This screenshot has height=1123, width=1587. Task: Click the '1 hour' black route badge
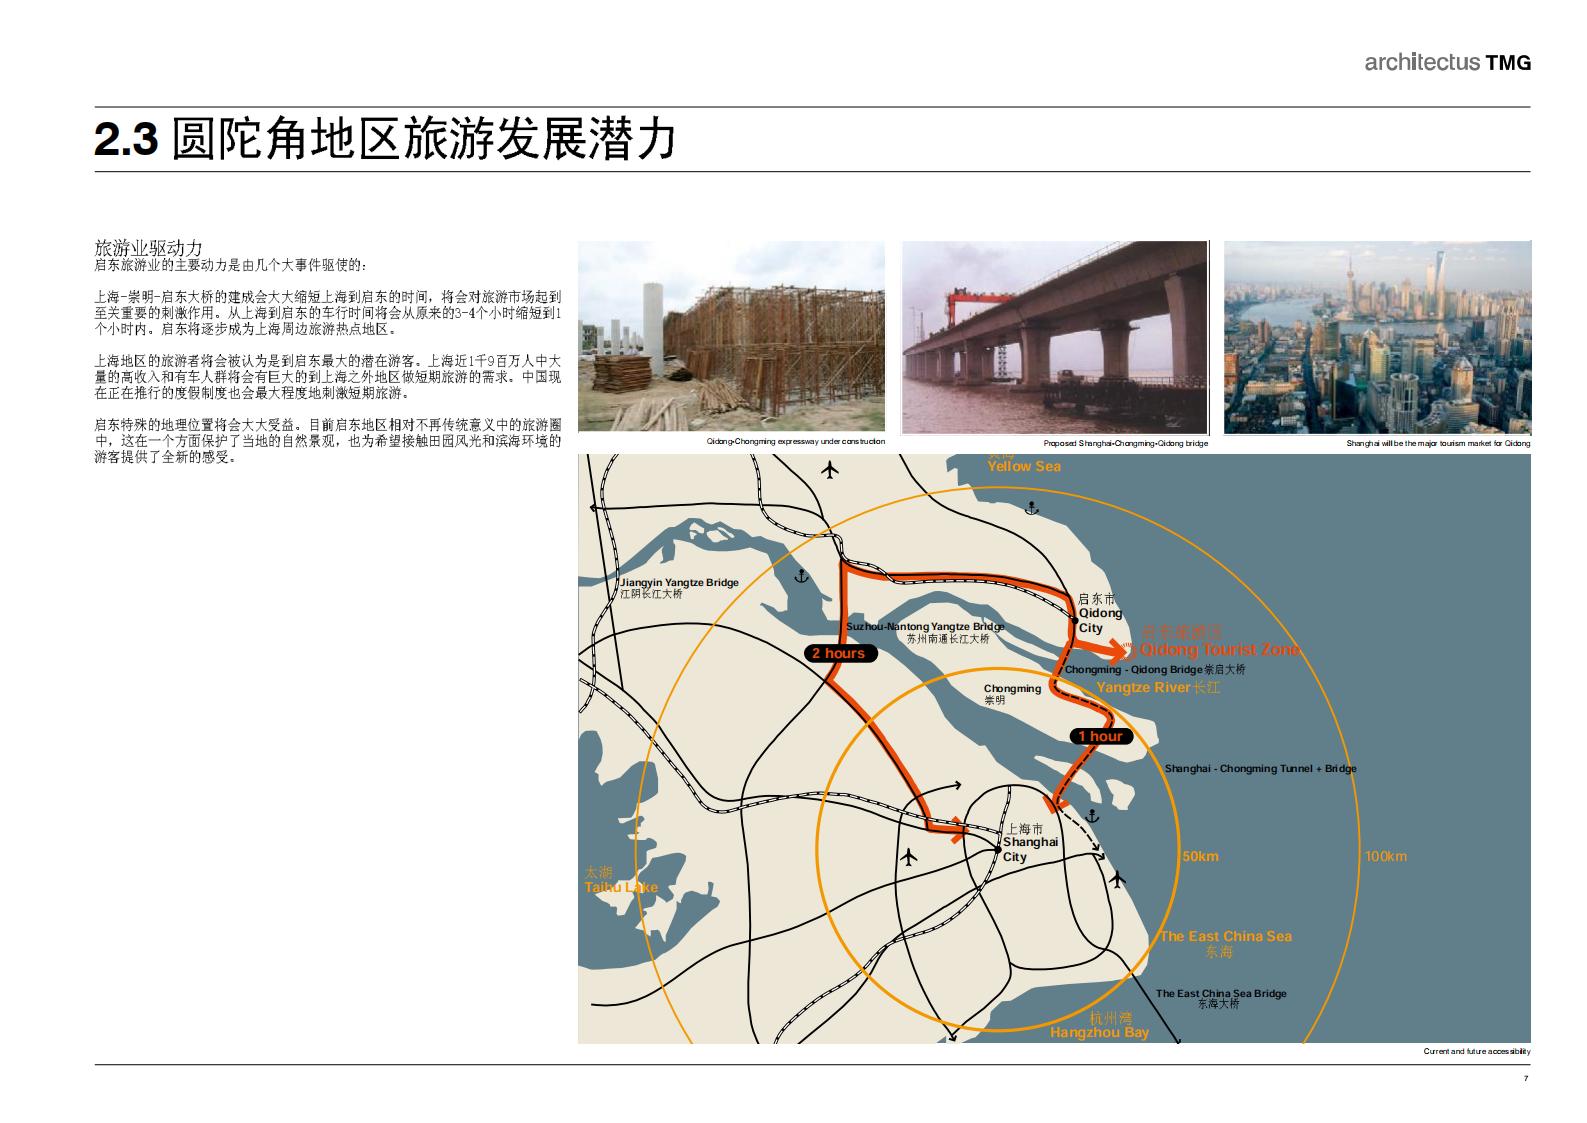pos(1100,736)
